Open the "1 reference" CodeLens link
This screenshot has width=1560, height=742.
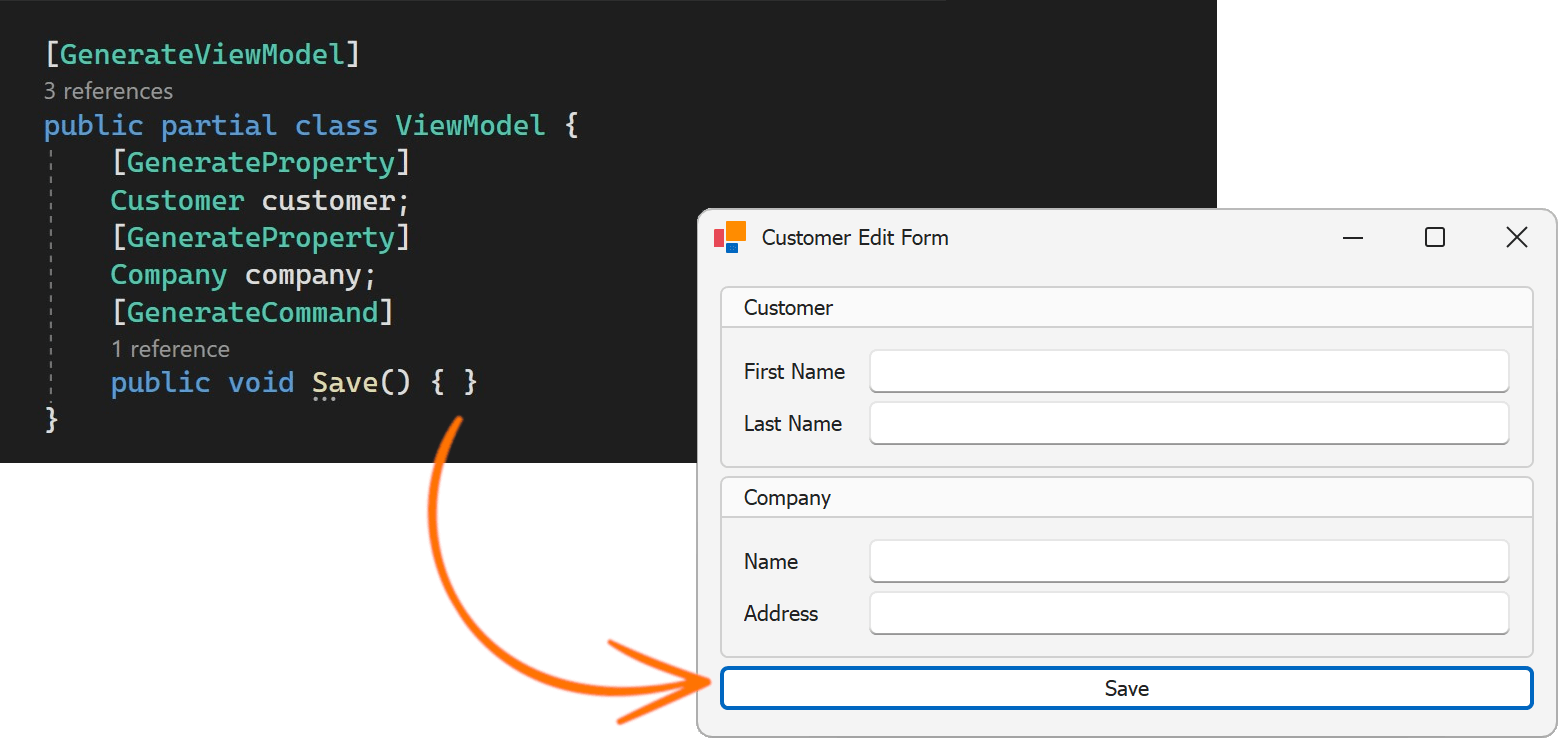click(x=170, y=350)
